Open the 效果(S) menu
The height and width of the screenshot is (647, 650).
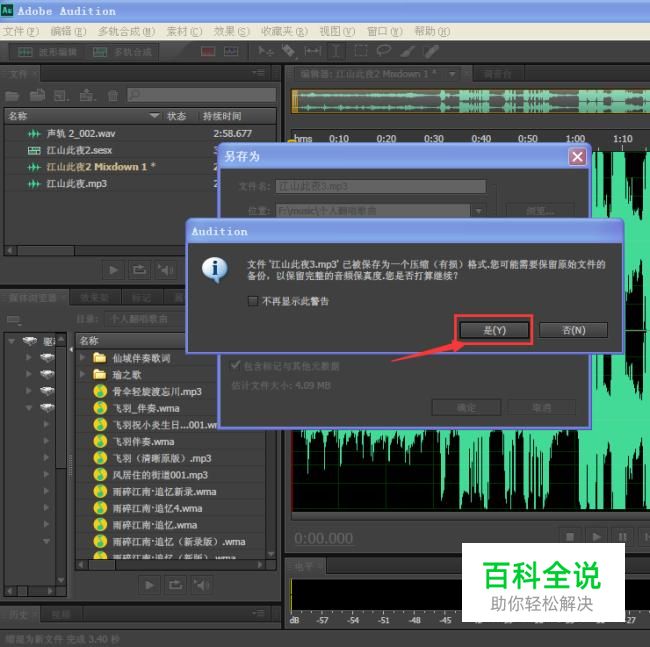pos(231,32)
